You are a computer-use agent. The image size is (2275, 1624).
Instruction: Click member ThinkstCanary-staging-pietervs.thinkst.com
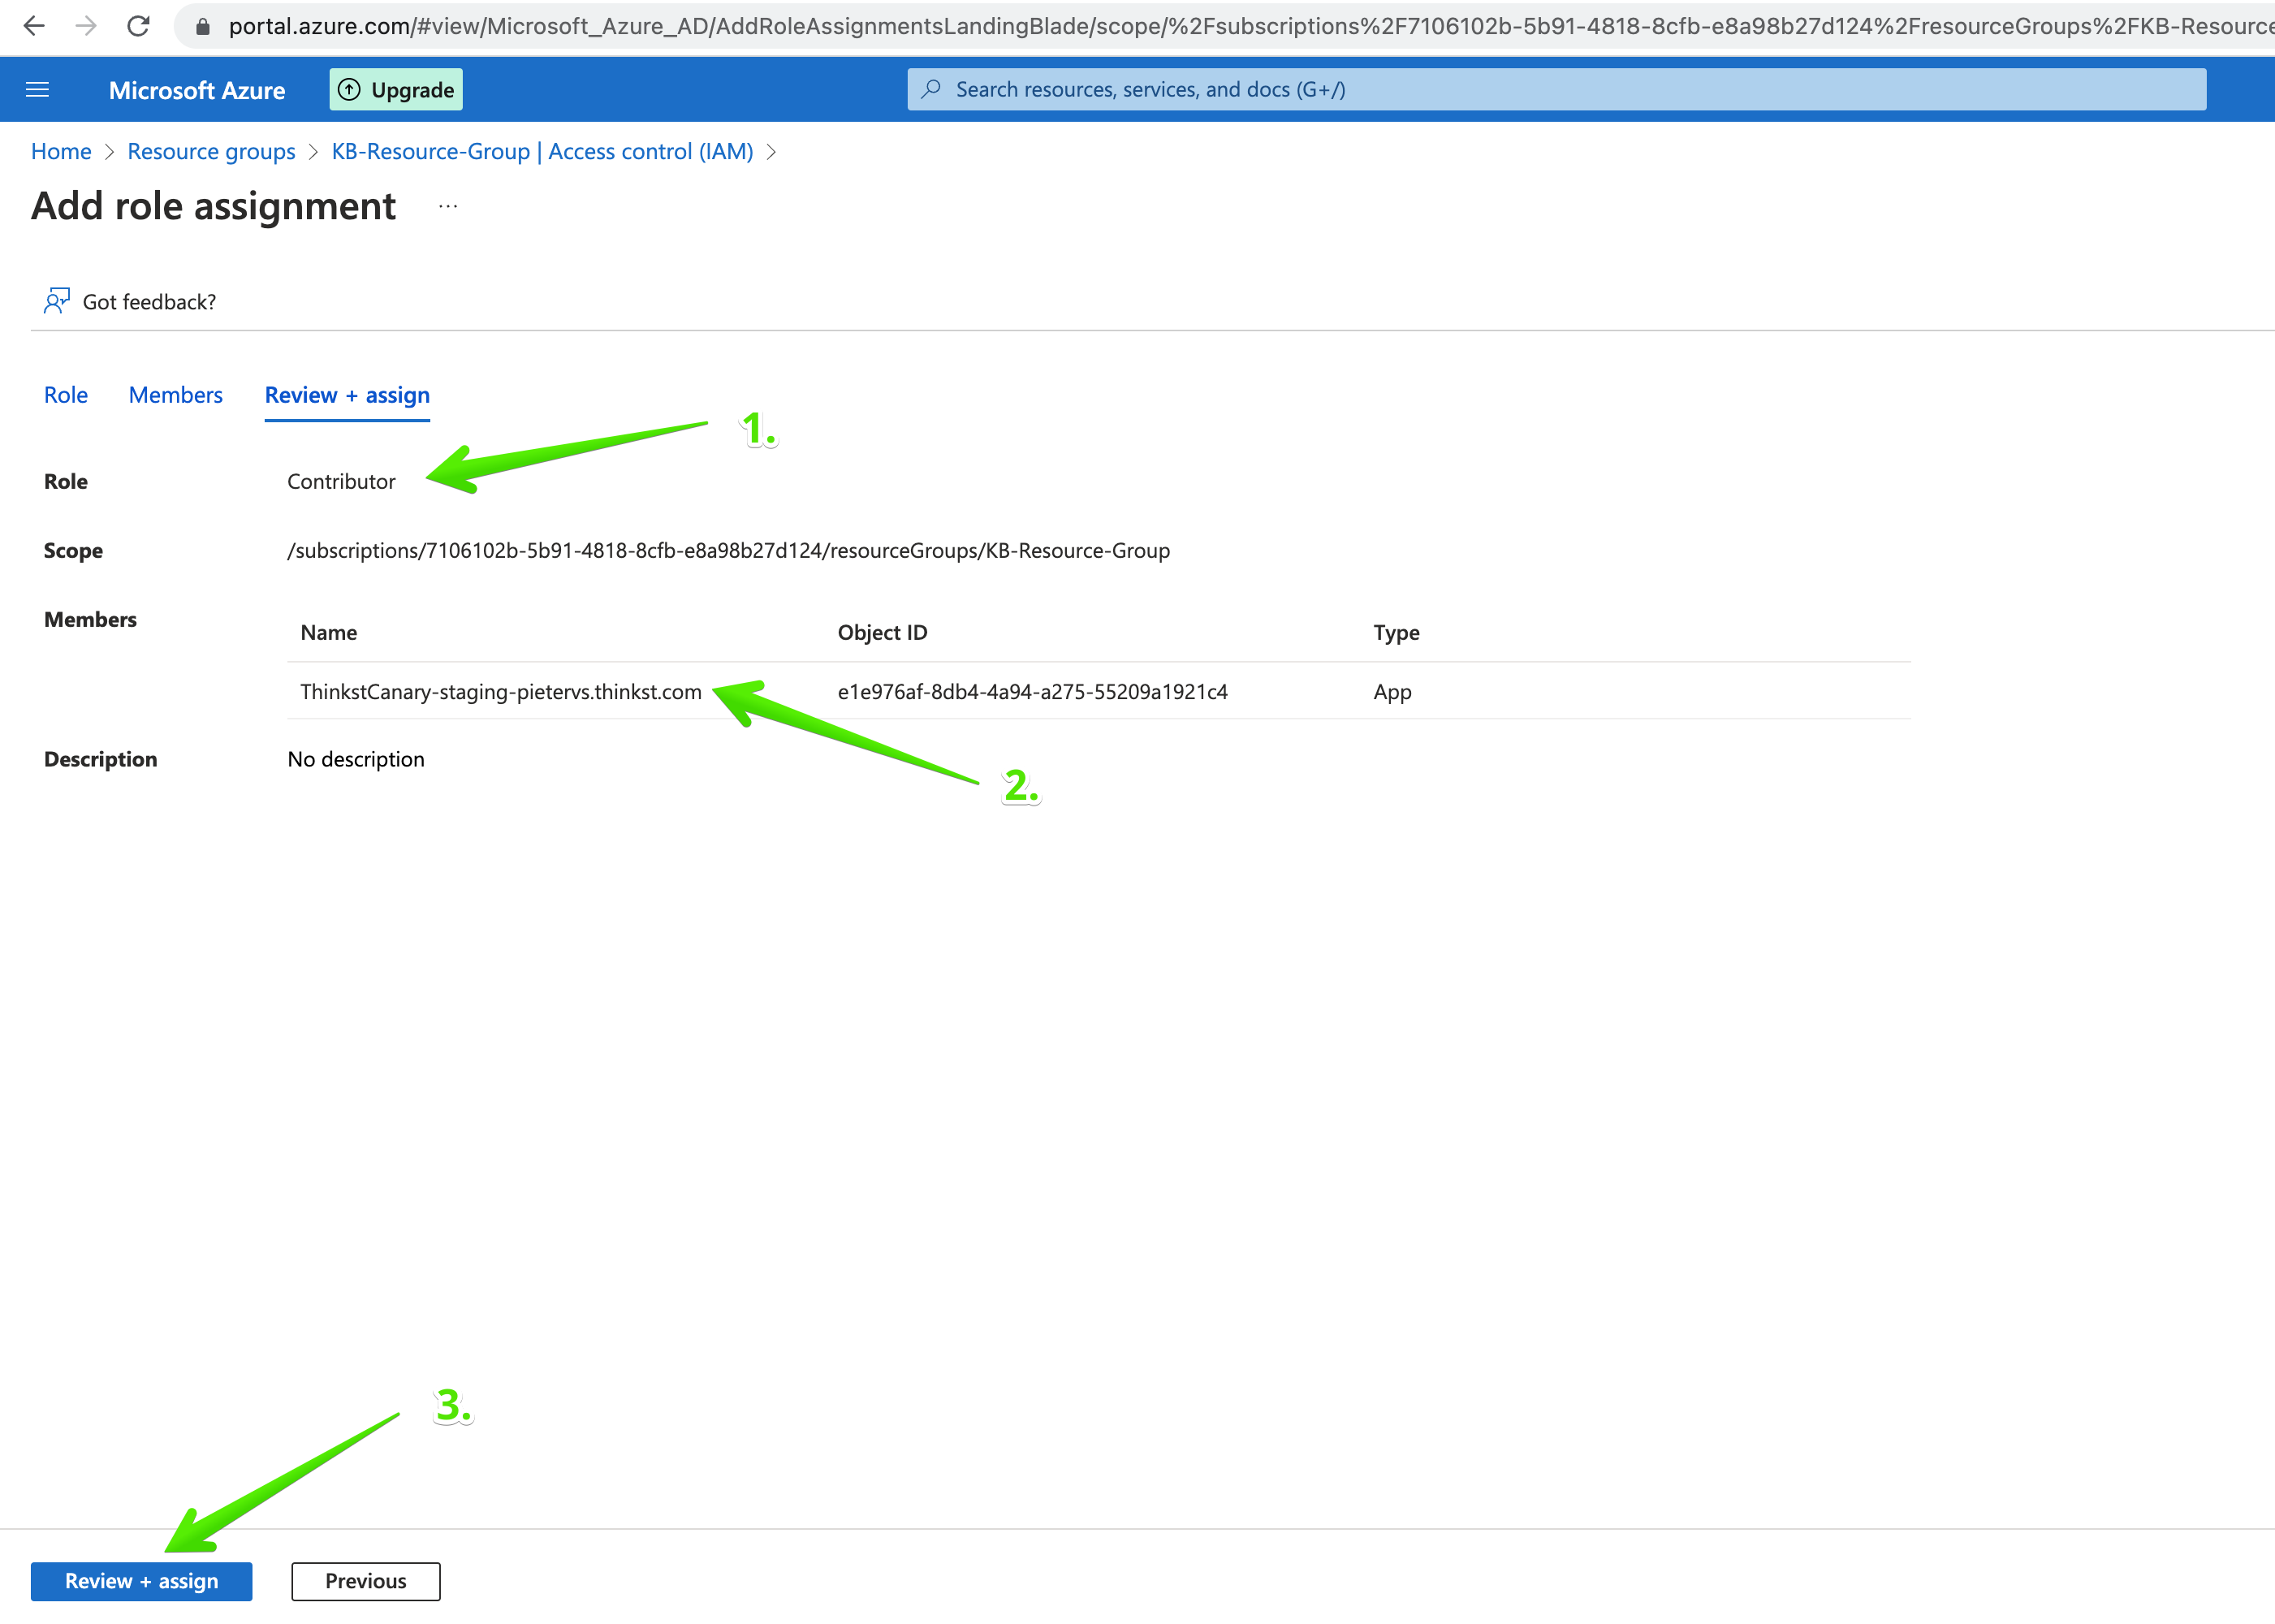501,692
